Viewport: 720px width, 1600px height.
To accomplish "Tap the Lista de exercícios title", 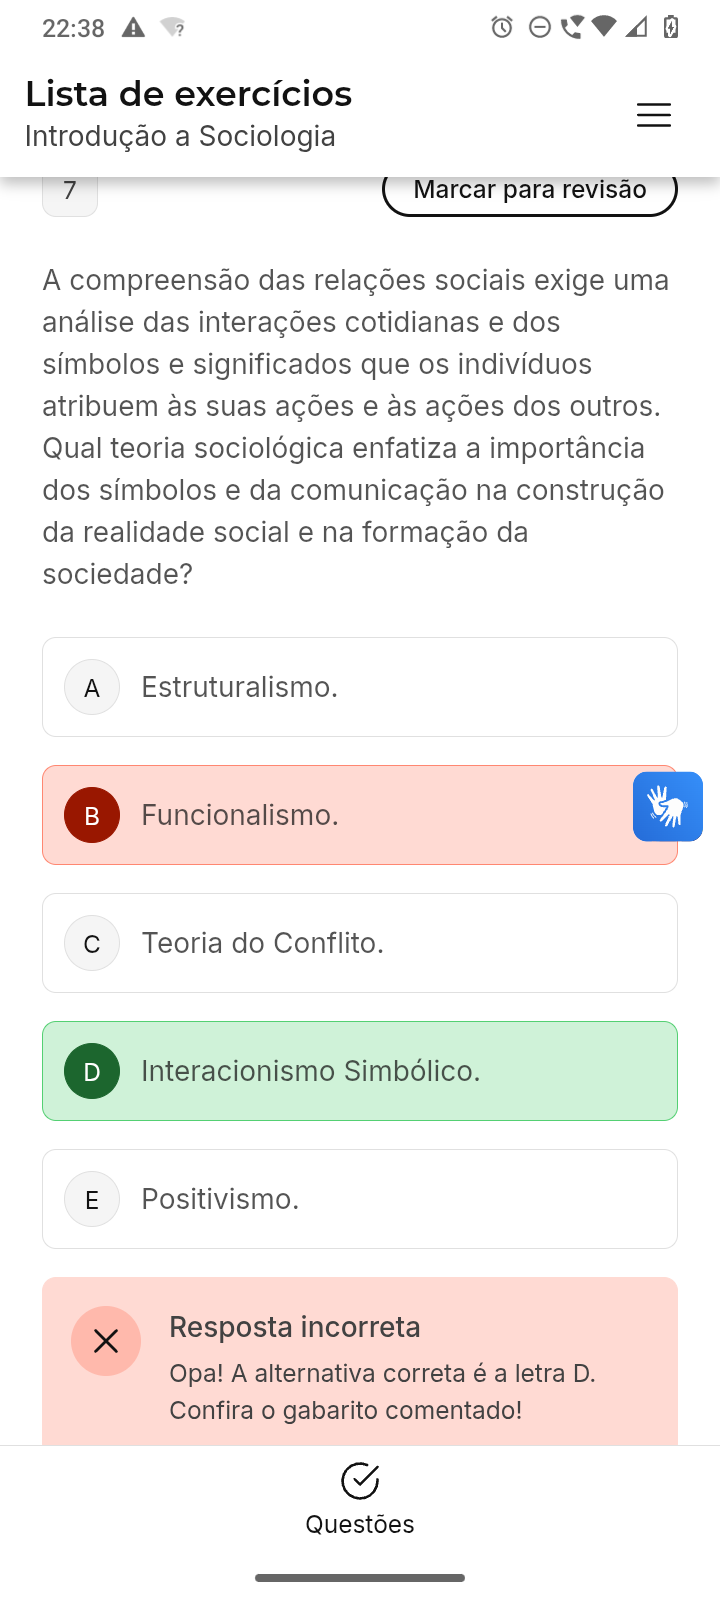I will (189, 94).
